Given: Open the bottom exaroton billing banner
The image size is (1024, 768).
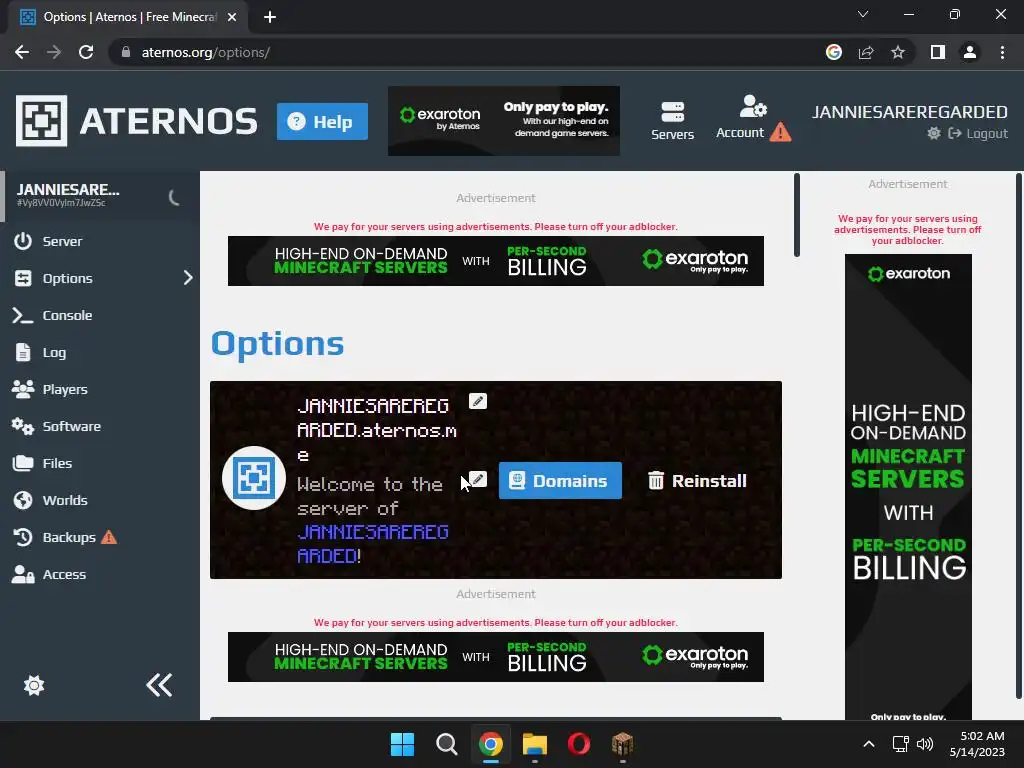Looking at the screenshot, I should coord(496,657).
